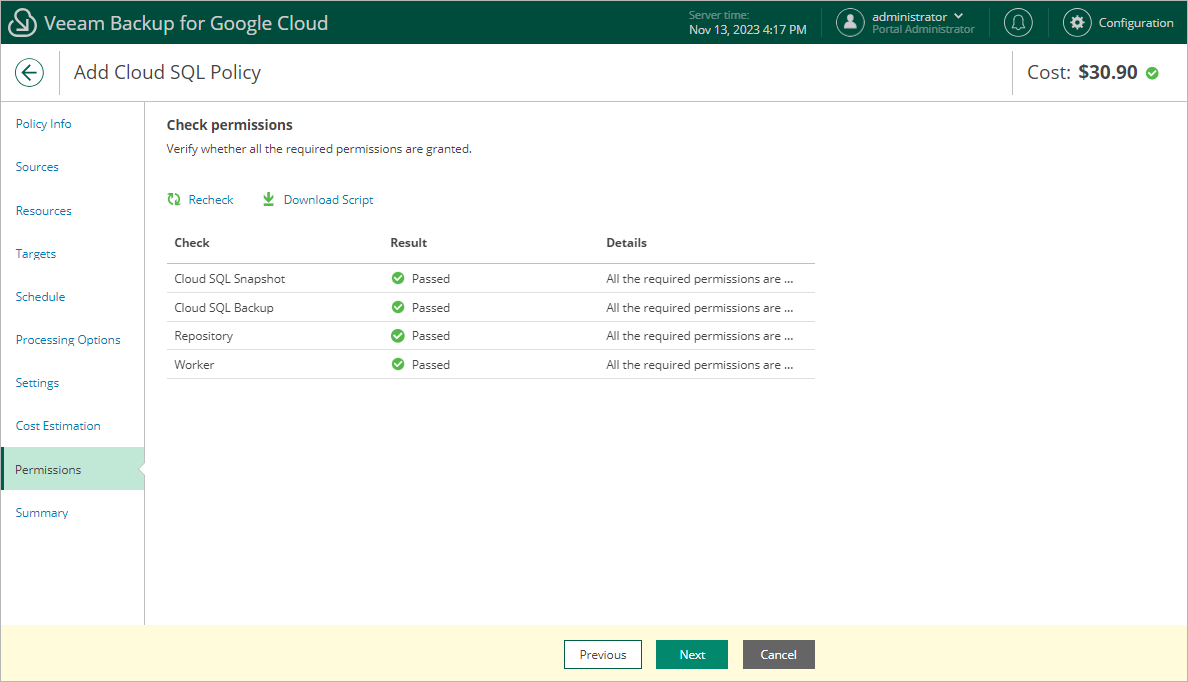The image size is (1188, 682).
Task: Click the Recheck refresh icon
Action: tap(174, 199)
